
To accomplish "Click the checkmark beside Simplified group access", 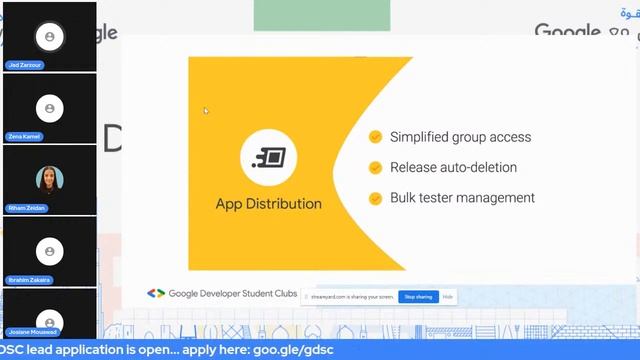I will click(375, 137).
